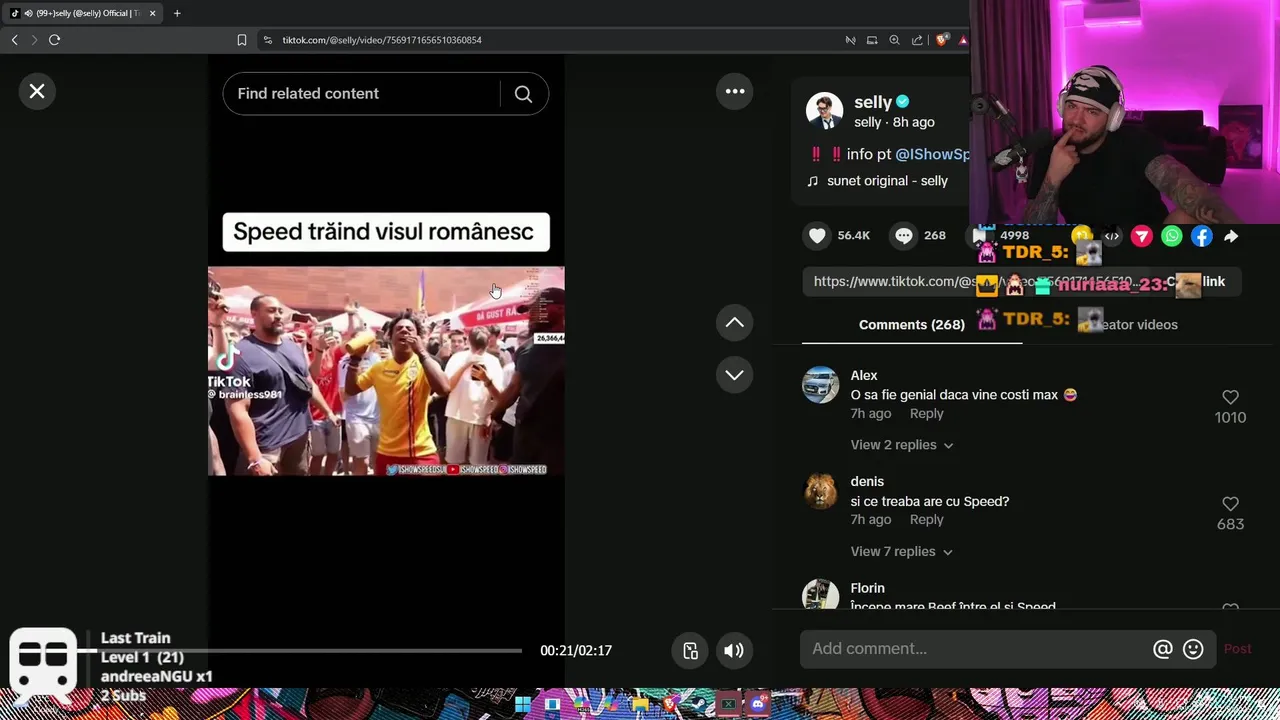
Task: Open Alex's commenter avatar
Action: 821,385
